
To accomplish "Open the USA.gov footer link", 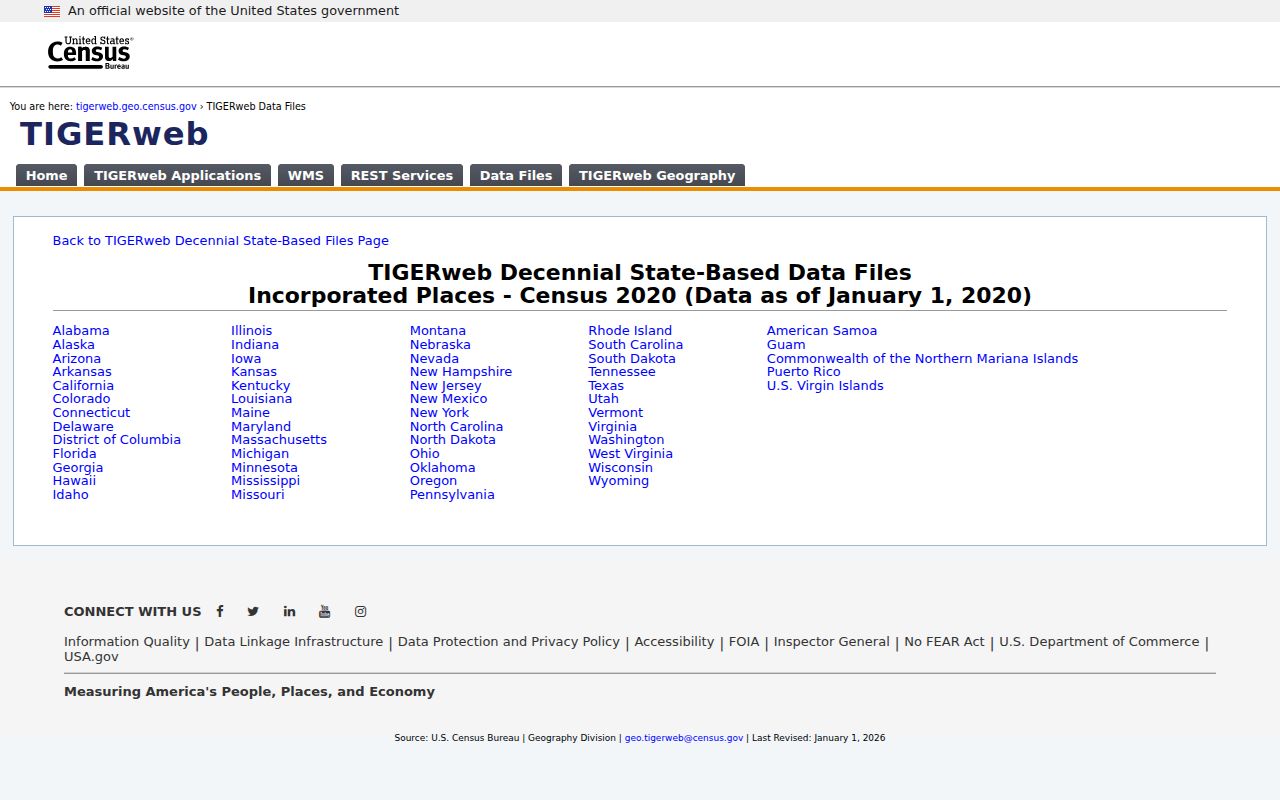I will tap(91, 657).
